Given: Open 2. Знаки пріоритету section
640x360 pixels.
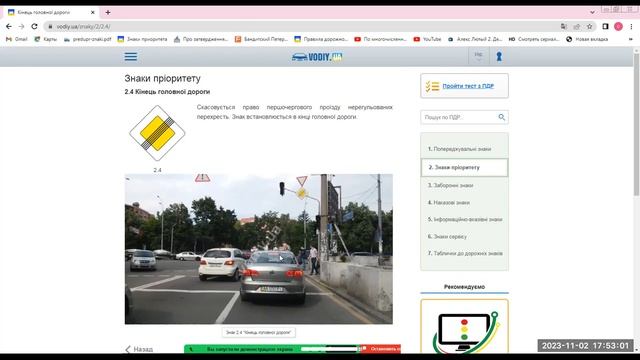Looking at the screenshot, I should pos(464,167).
